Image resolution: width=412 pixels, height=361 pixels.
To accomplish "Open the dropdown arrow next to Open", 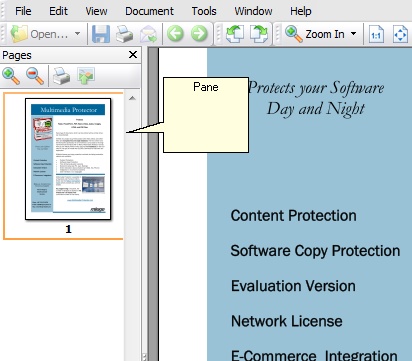I will click(77, 34).
